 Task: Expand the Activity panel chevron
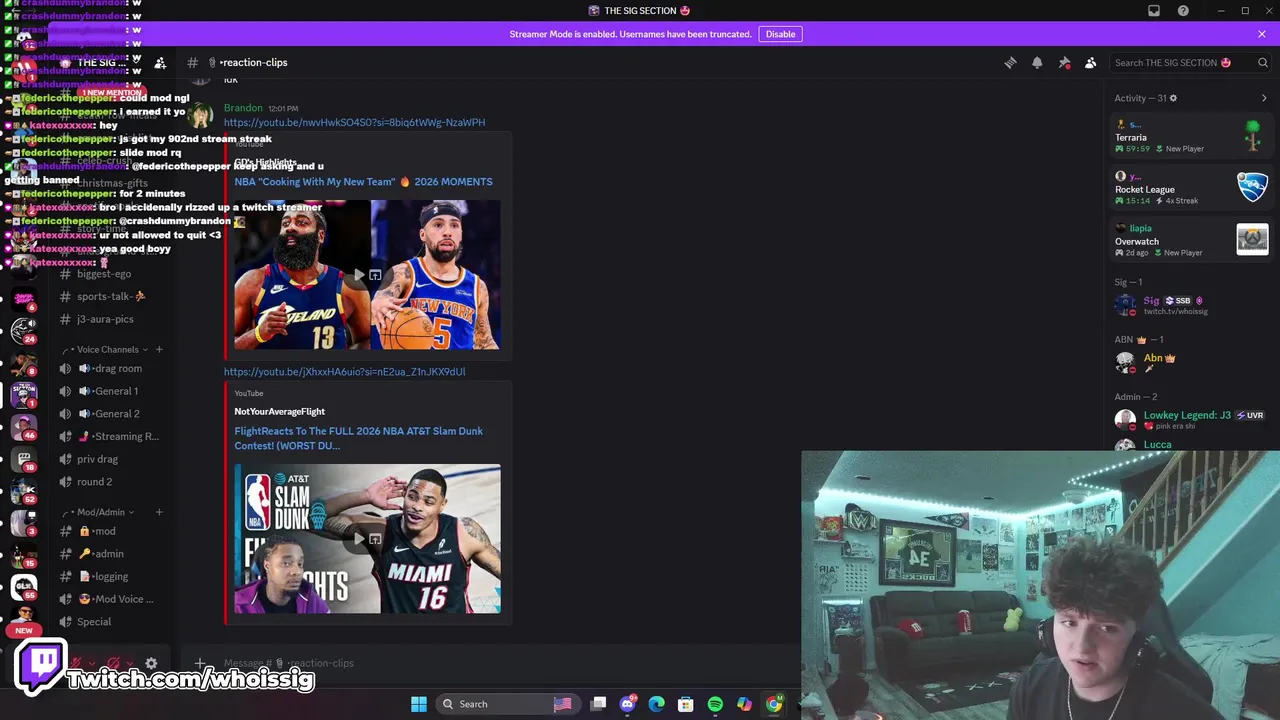pos(1264,98)
